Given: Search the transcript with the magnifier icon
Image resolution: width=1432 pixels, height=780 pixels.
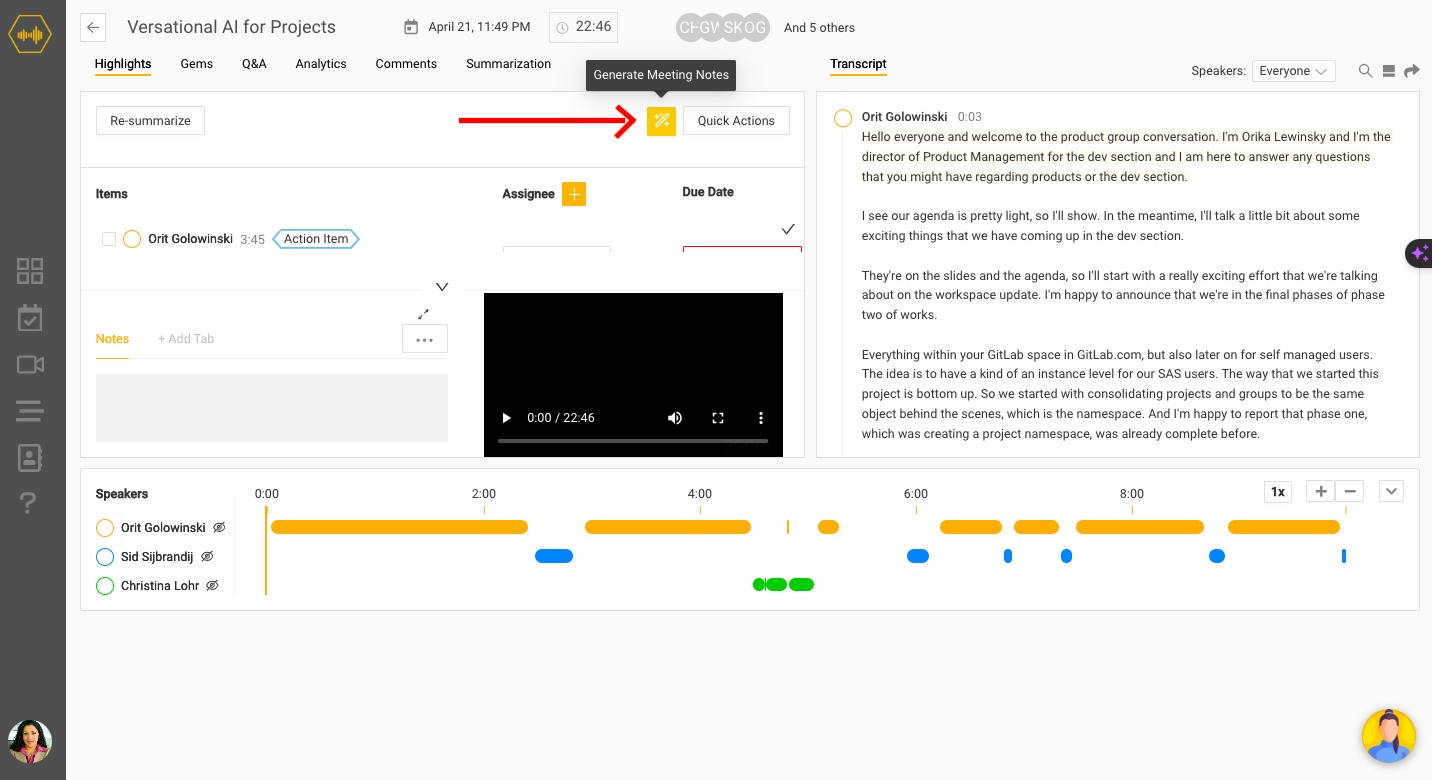Looking at the screenshot, I should (1365, 71).
